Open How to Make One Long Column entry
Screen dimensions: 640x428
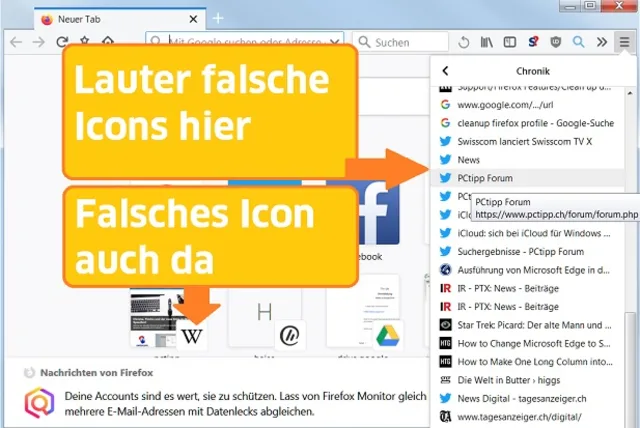tap(527, 362)
